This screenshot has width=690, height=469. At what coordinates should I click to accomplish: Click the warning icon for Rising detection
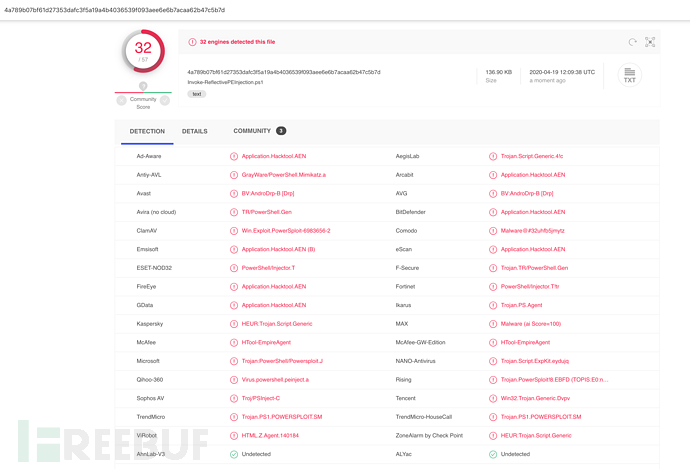click(x=493, y=380)
